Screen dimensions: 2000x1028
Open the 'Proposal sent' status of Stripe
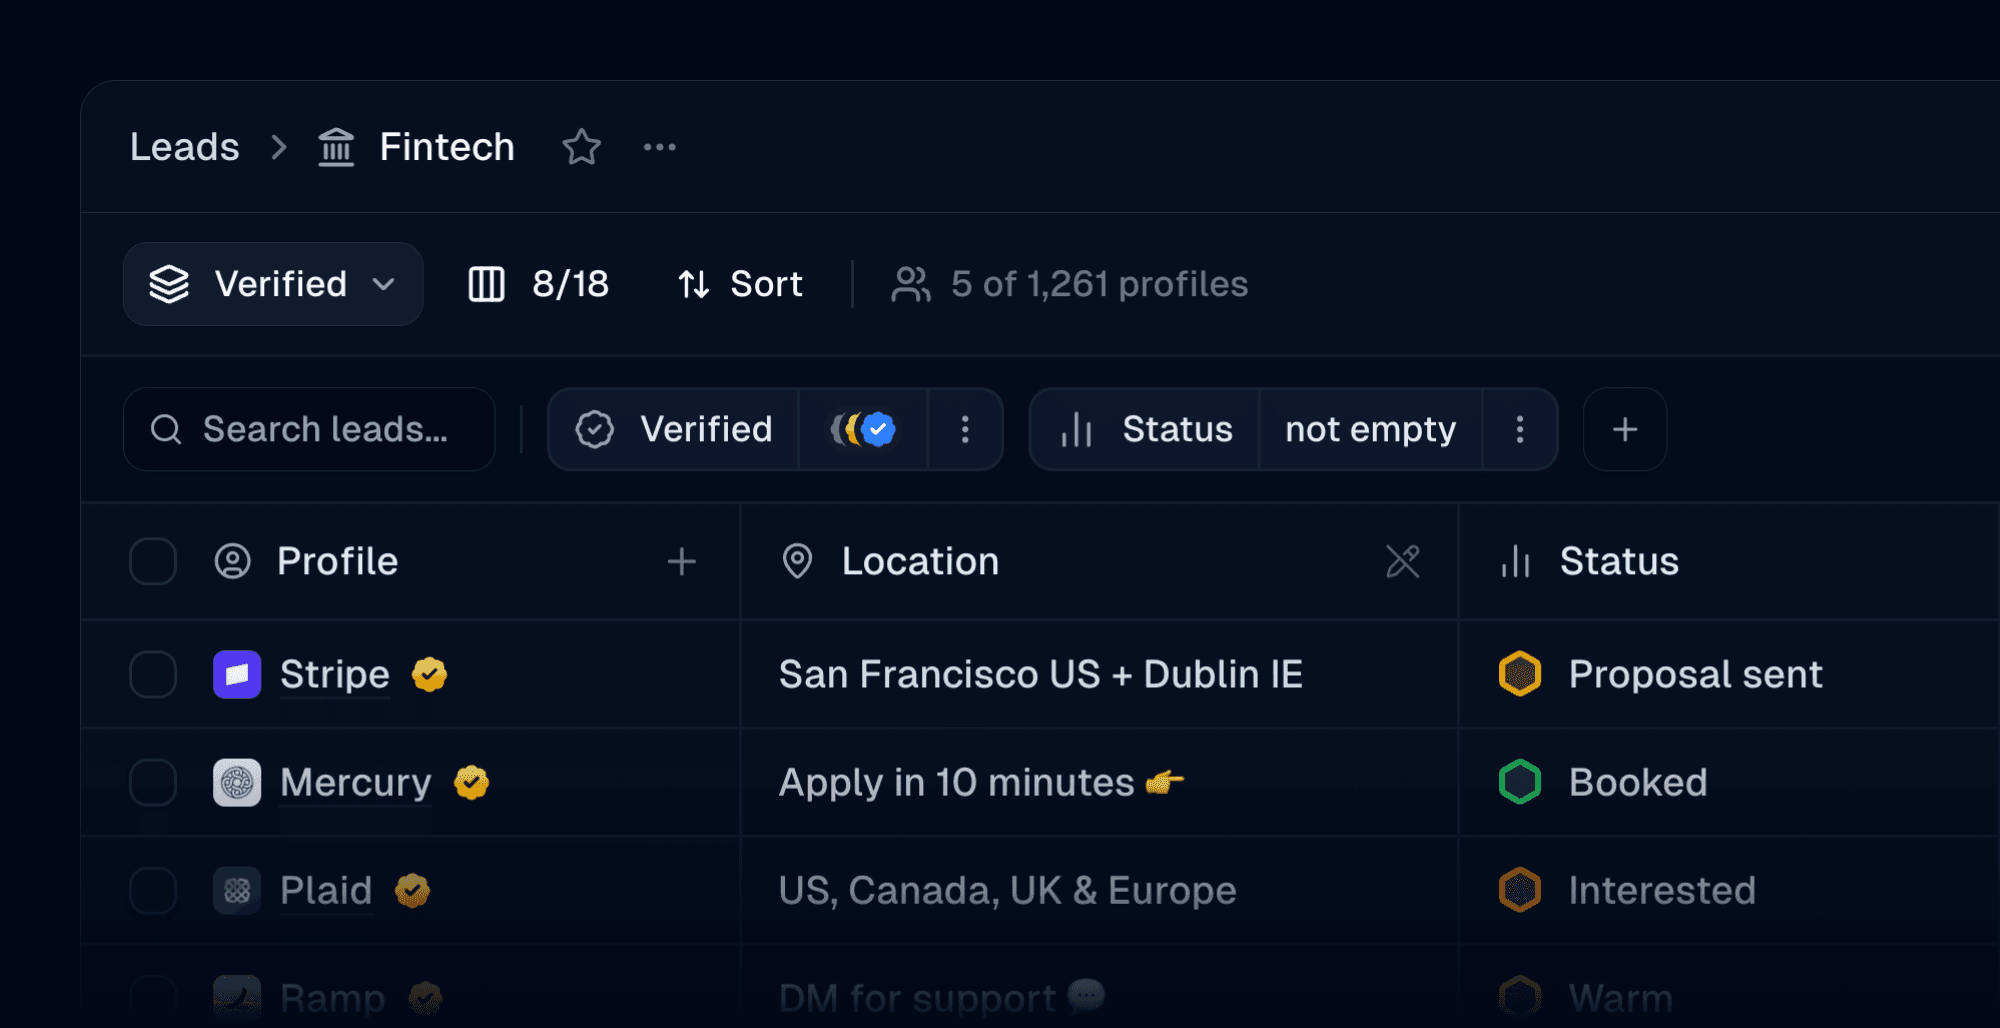(x=1660, y=674)
